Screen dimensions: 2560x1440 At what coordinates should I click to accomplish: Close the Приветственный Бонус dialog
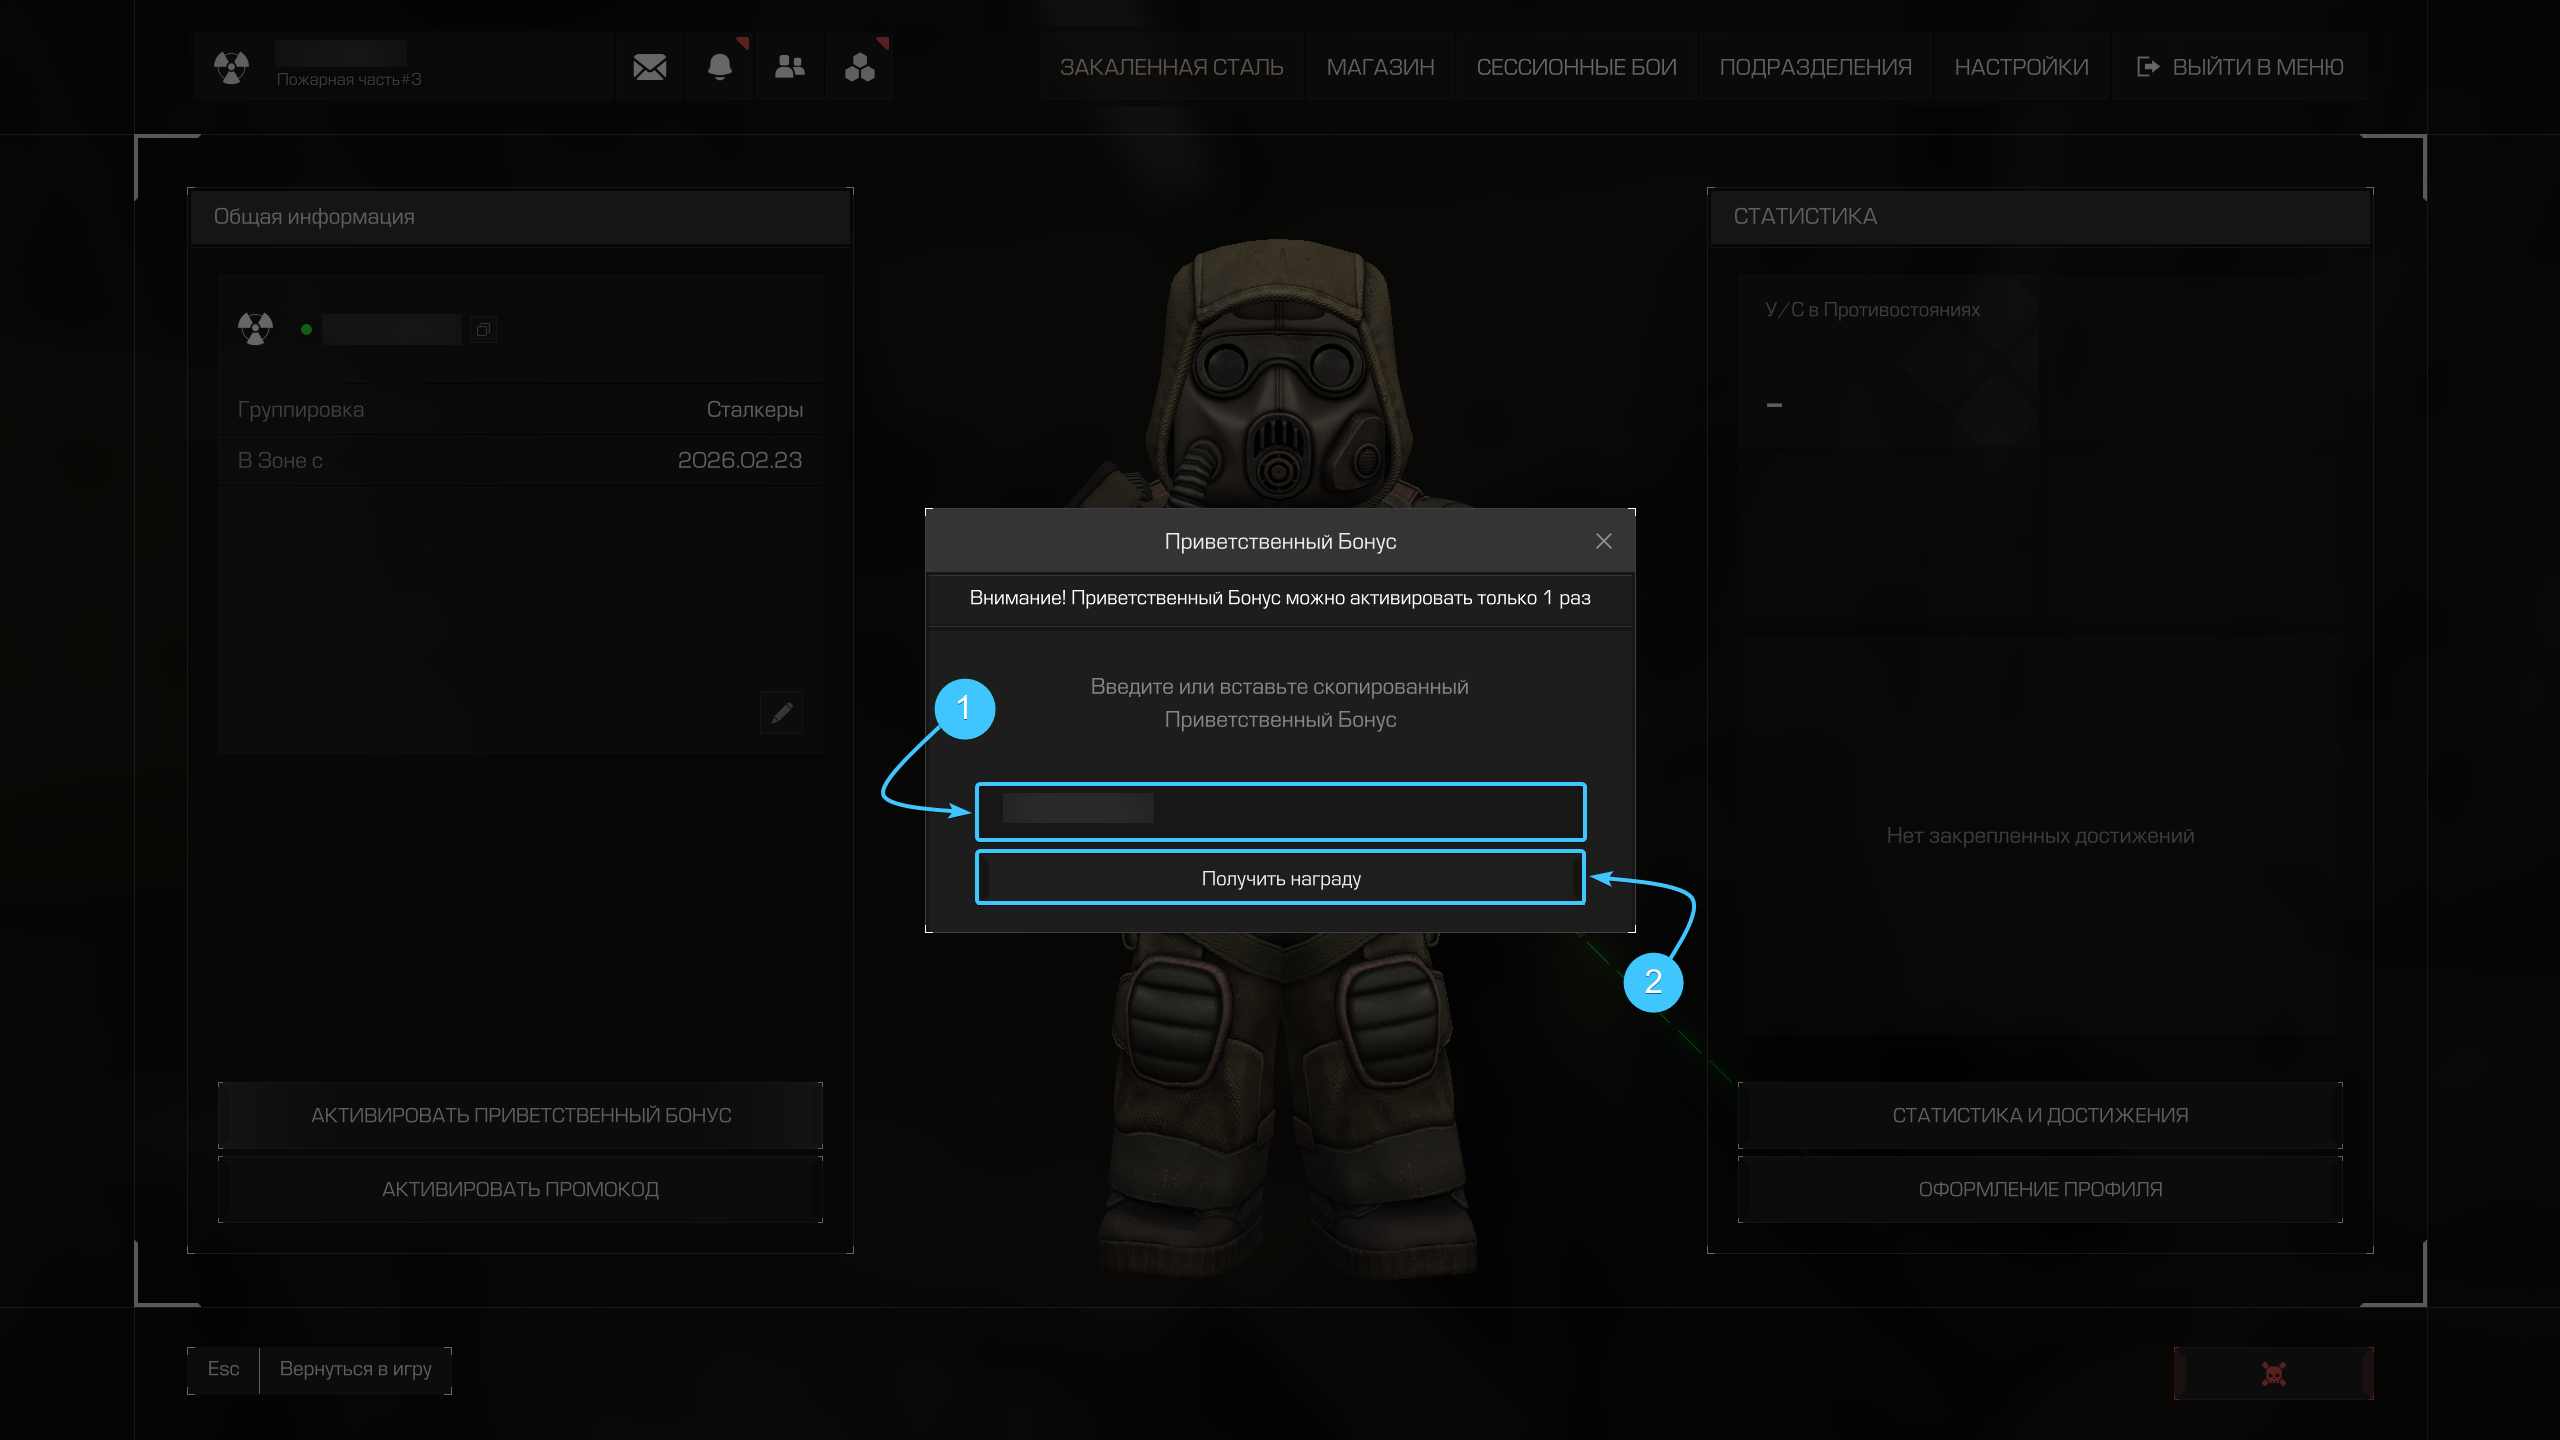1604,541
